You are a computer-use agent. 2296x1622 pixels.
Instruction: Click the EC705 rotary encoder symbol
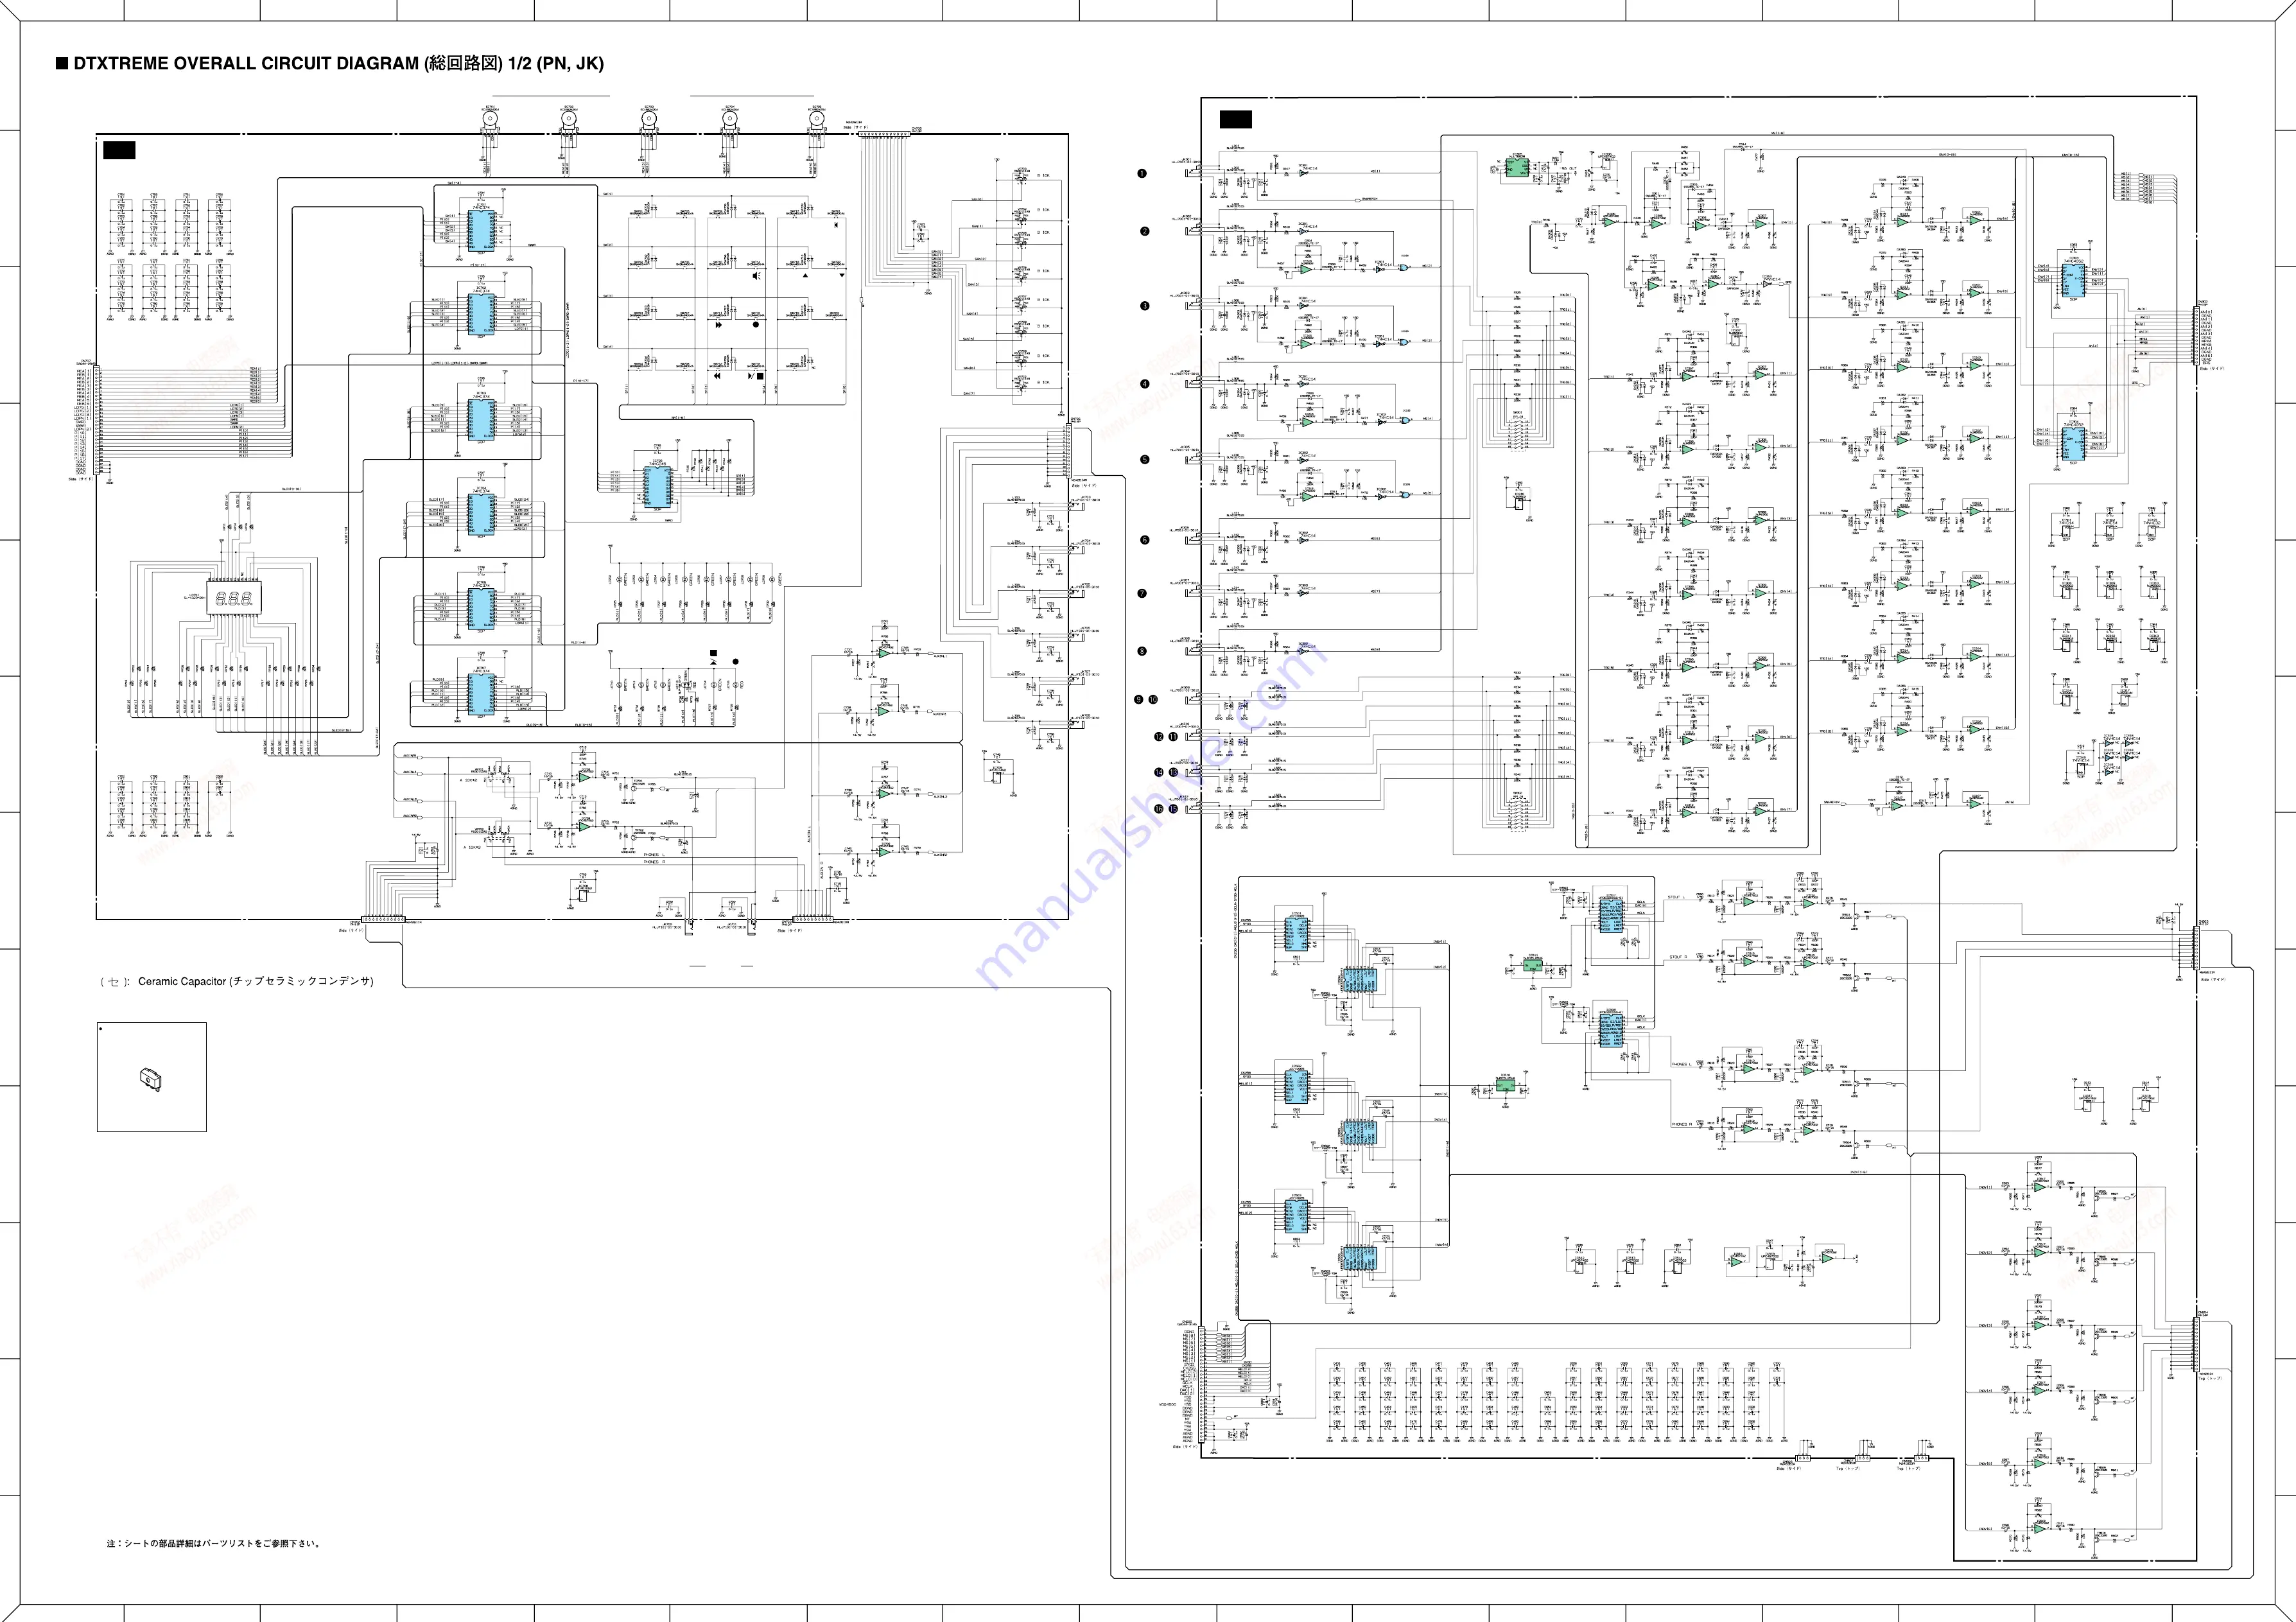[x=817, y=119]
